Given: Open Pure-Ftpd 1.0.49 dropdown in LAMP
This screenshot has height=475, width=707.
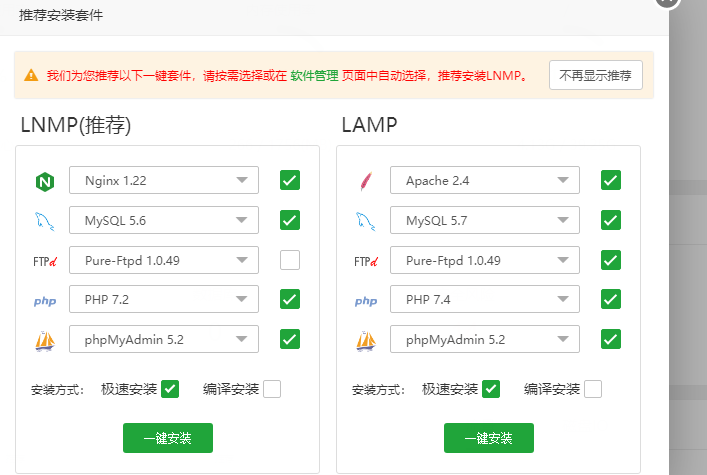Looking at the screenshot, I should (x=485, y=260).
